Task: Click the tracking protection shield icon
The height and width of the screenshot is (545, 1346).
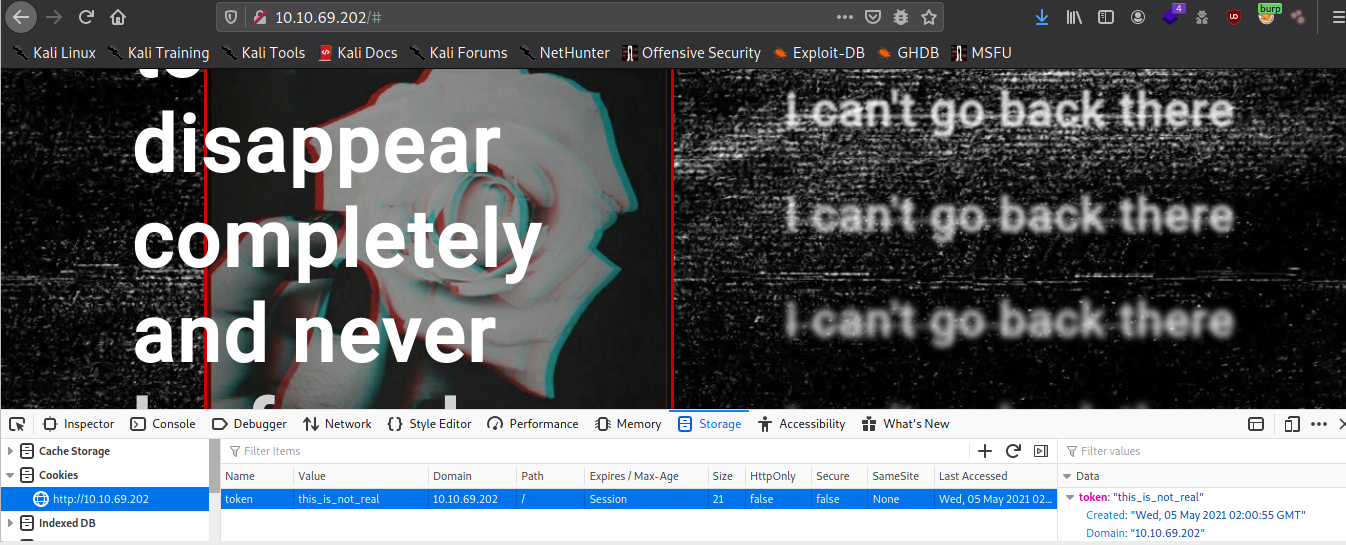Action: [x=231, y=17]
